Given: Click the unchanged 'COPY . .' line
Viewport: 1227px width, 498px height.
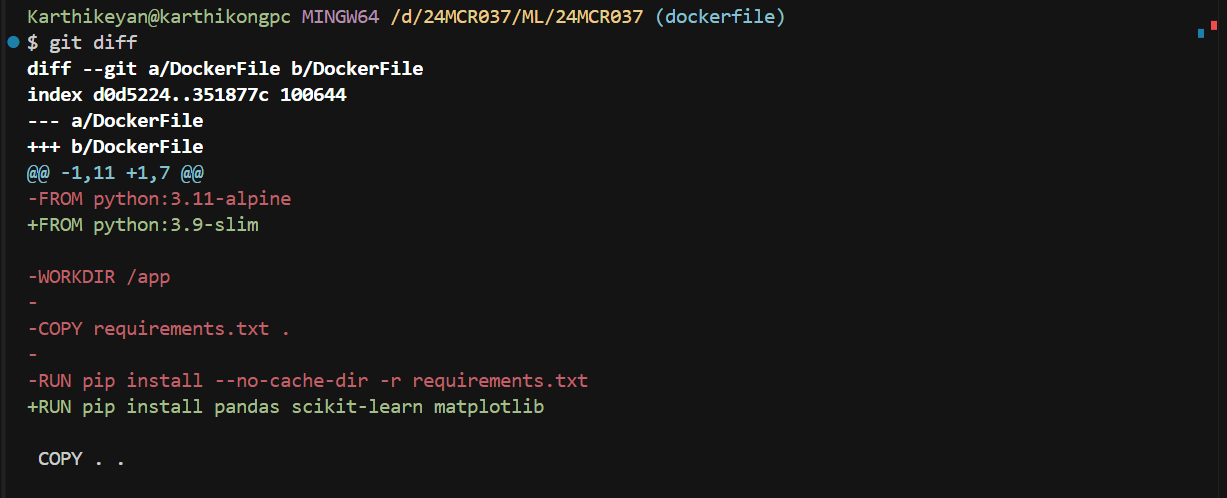Looking at the screenshot, I should 81,459.
